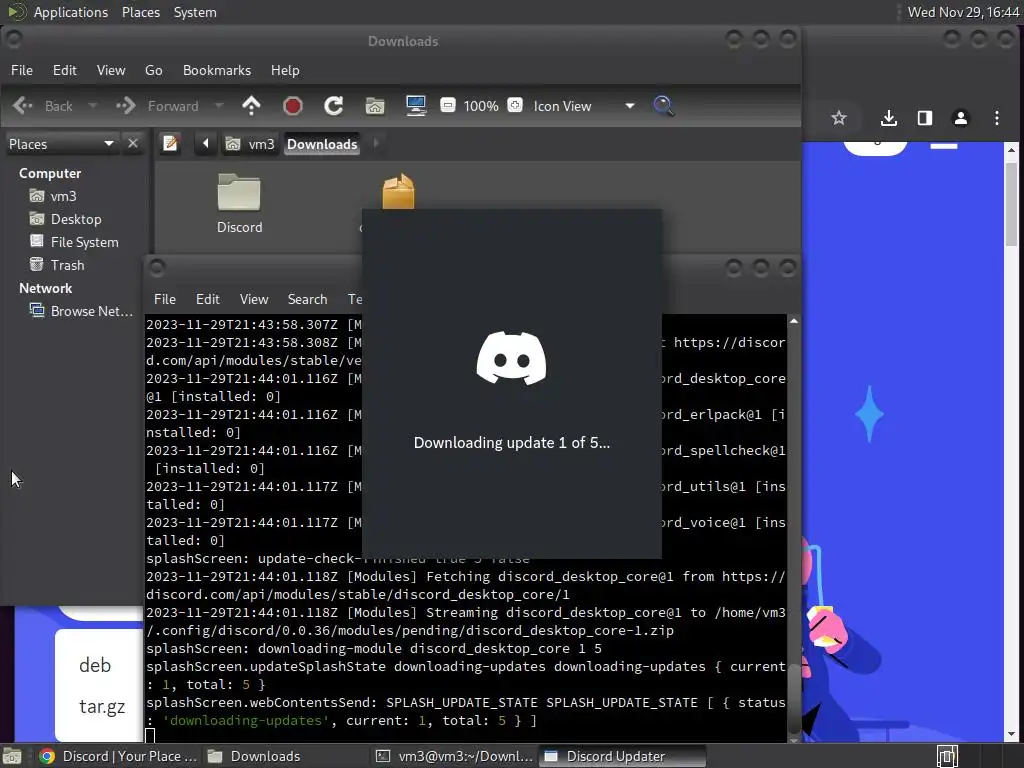
Task: Click the clock showing Wed Nov 29
Action: coord(963,12)
